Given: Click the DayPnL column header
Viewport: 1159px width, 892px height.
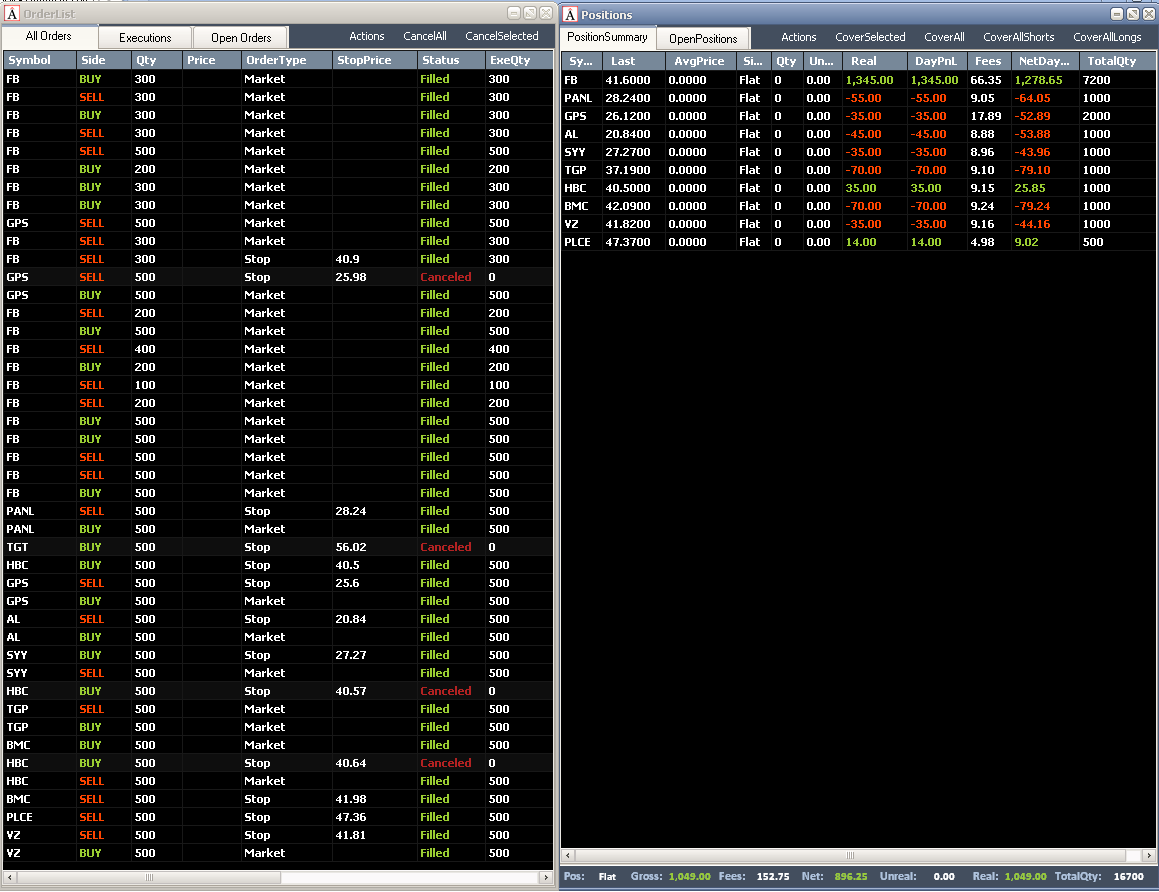Looking at the screenshot, I should click(x=937, y=61).
